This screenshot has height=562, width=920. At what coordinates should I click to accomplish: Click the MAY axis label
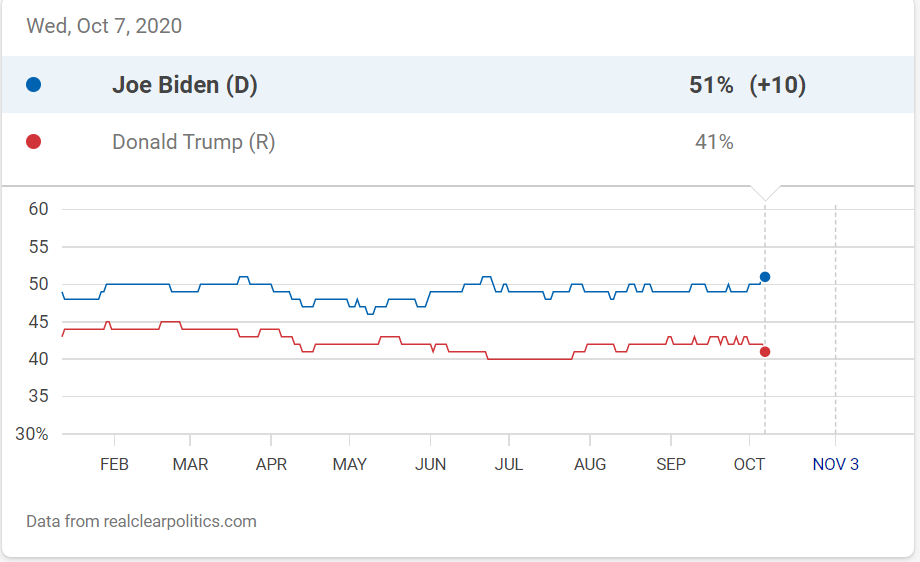[x=349, y=464]
